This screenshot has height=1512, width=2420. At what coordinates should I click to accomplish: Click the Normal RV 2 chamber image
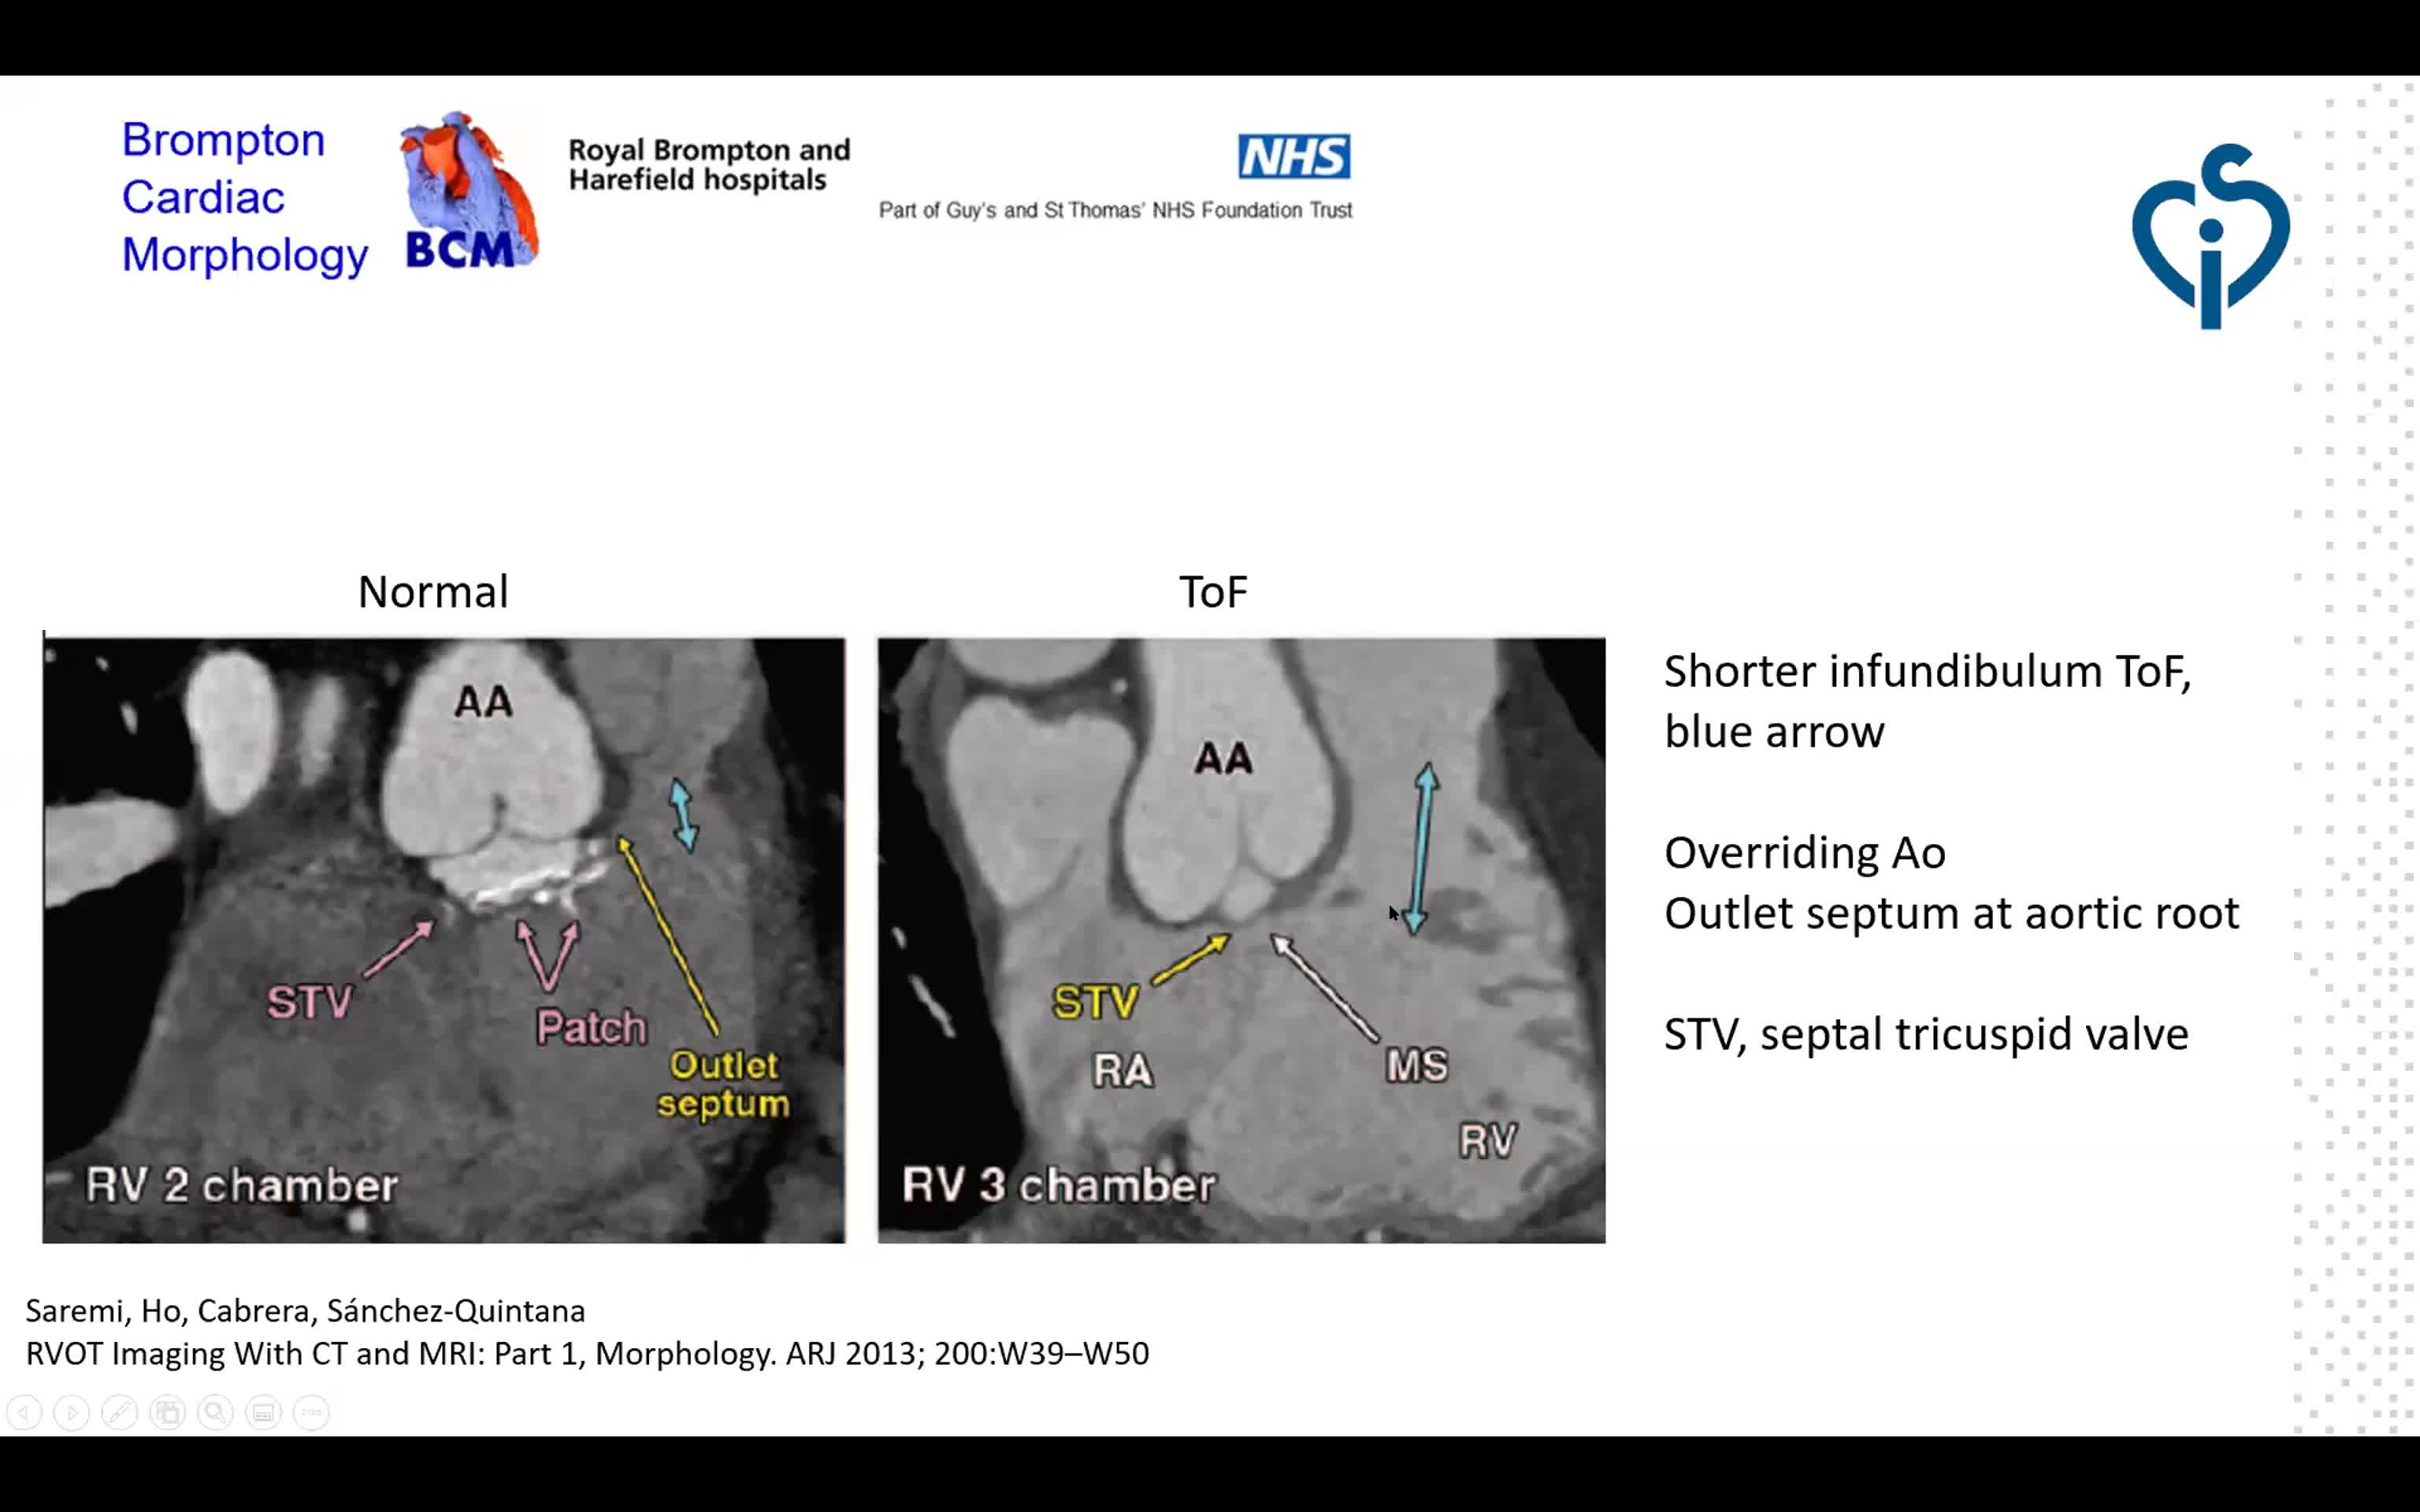point(443,940)
